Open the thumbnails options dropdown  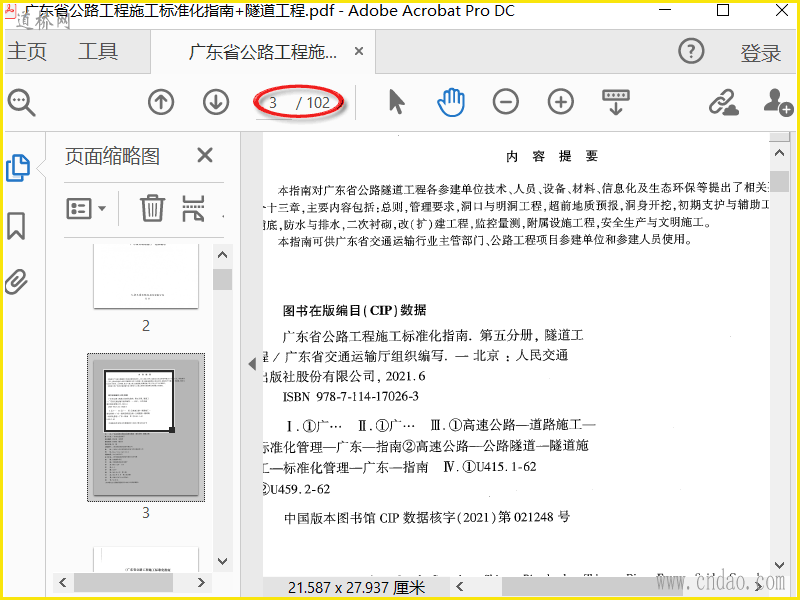tap(86, 208)
